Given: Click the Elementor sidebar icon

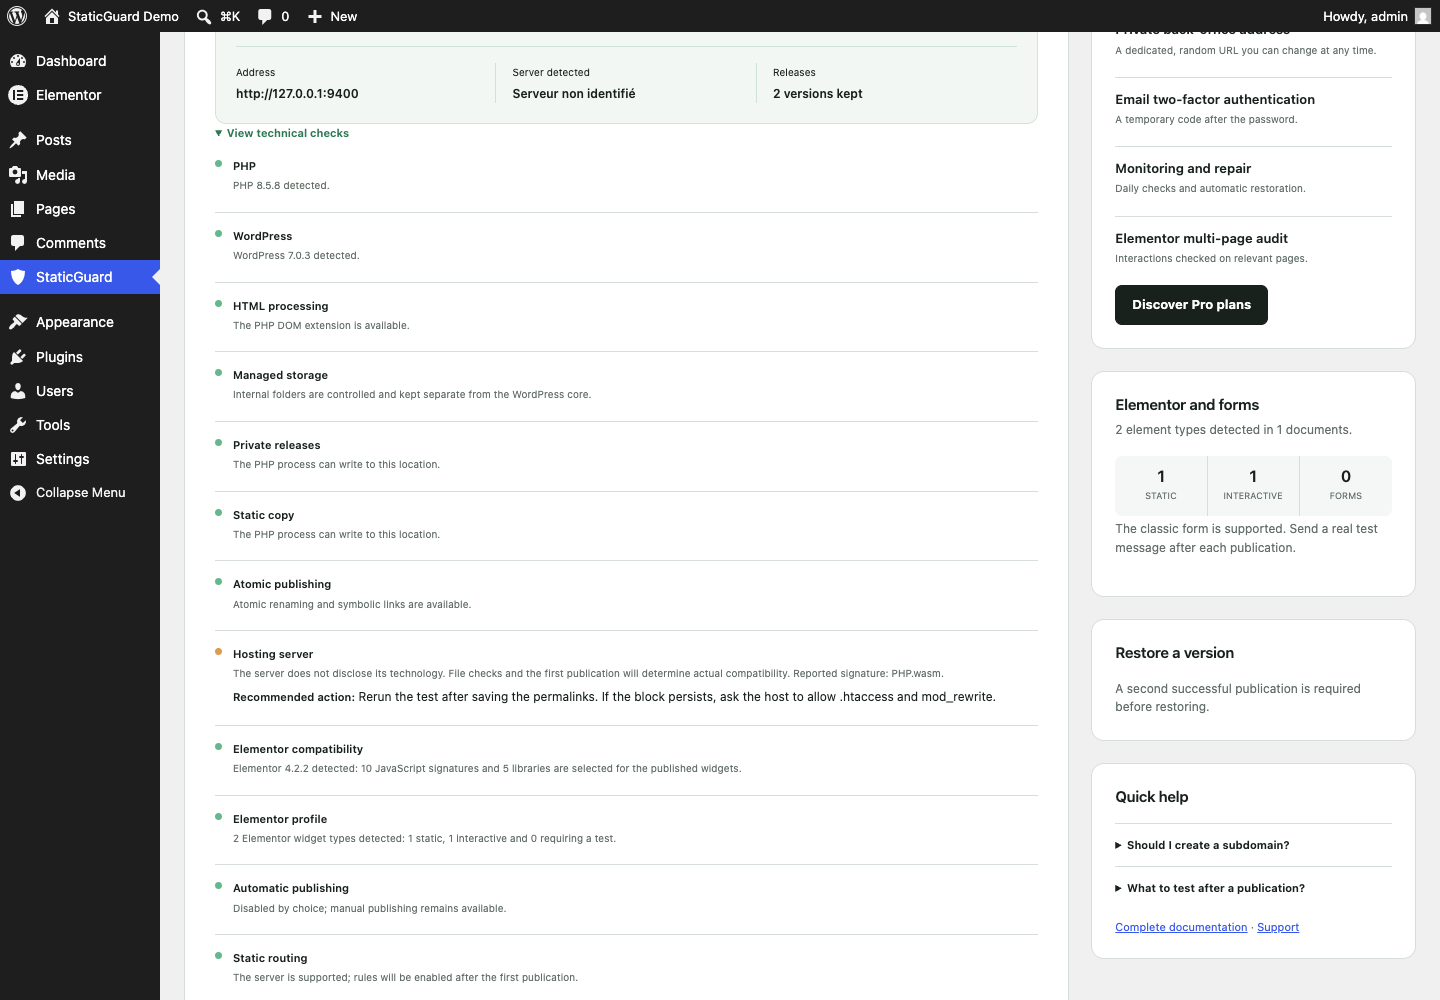Looking at the screenshot, I should point(18,95).
